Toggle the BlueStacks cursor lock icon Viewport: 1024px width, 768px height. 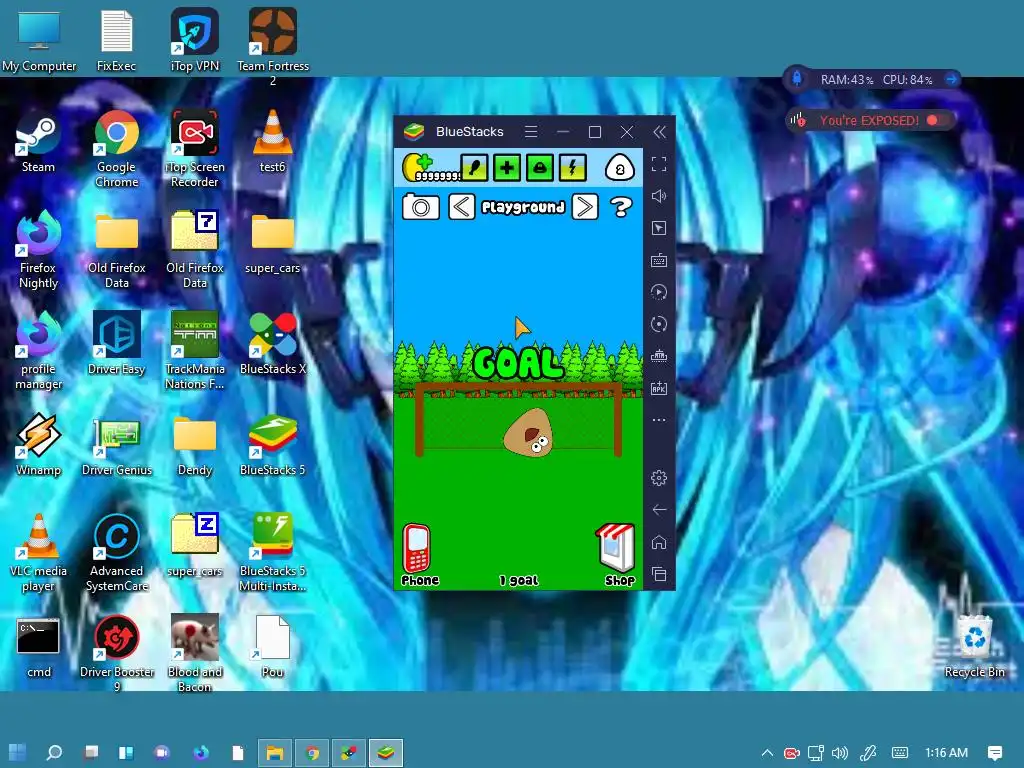659,228
